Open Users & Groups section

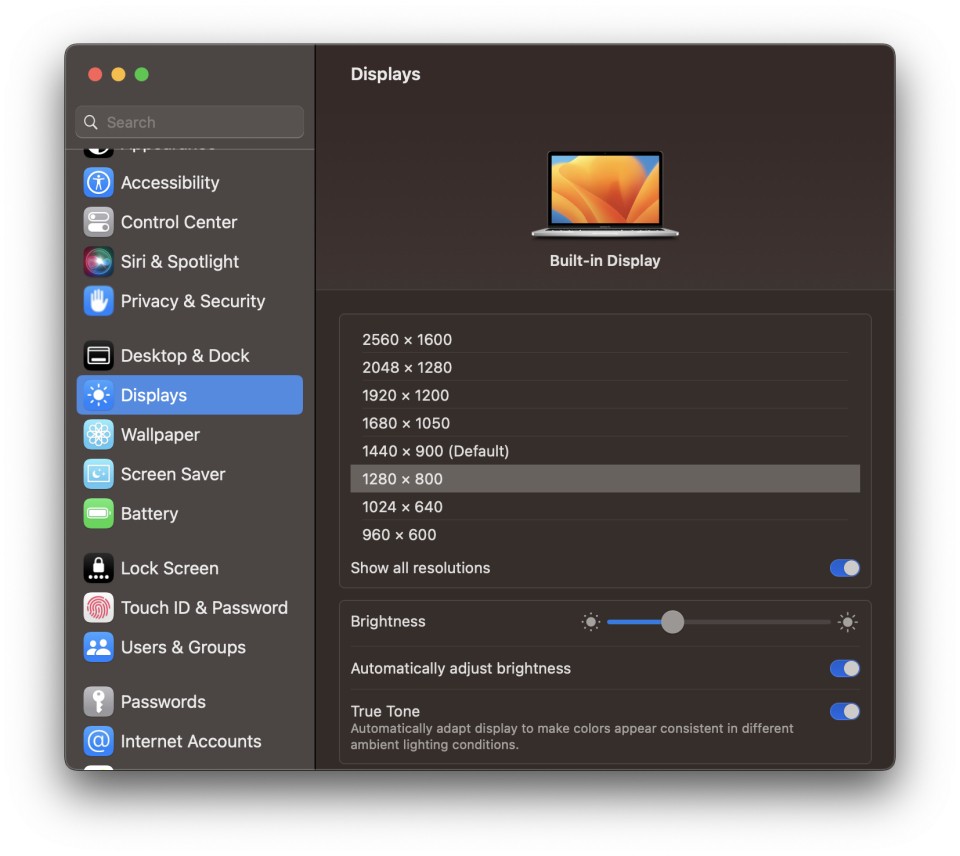[x=182, y=647]
